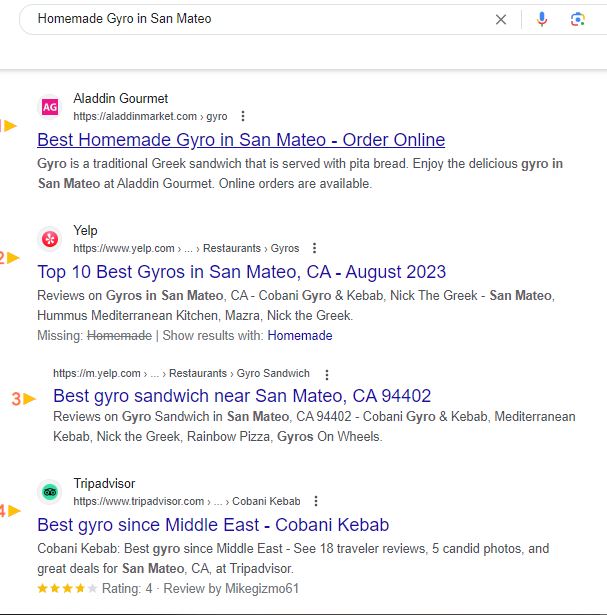Click the Yelp site name text
Screen dimensions: 607x615
click(85, 231)
